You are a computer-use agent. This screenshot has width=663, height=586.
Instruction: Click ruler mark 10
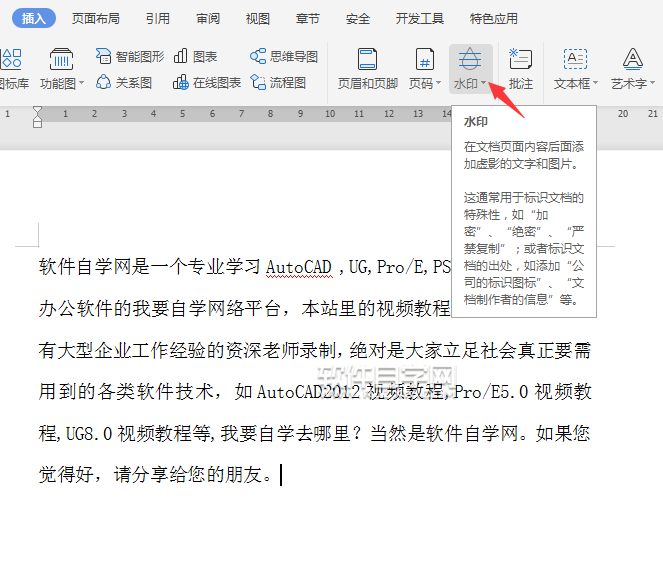pyautogui.click(x=330, y=114)
